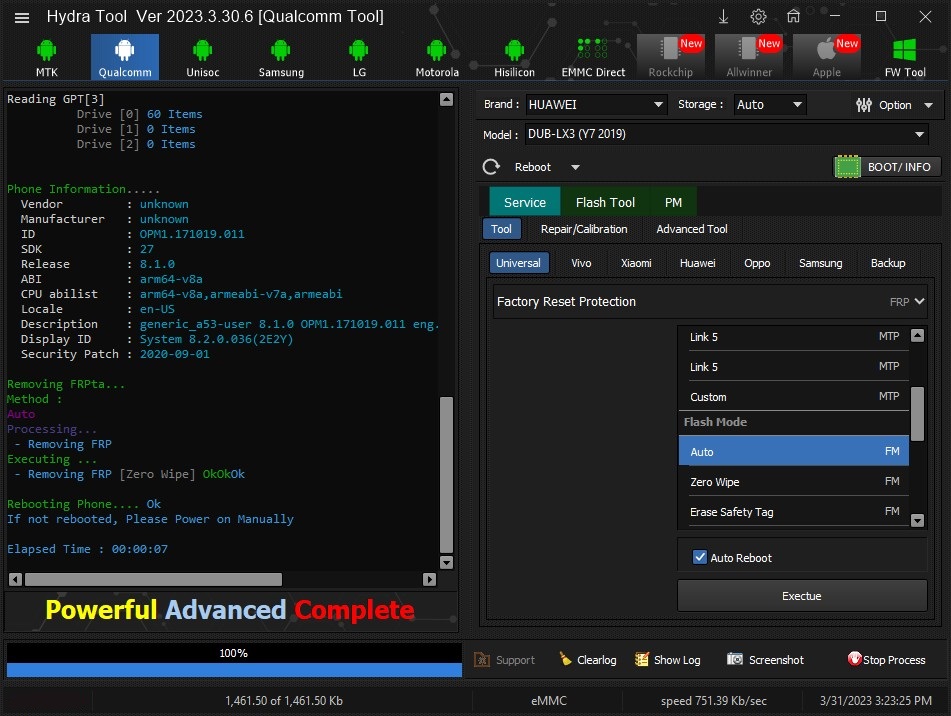The width and height of the screenshot is (951, 716).
Task: Toggle the Auto Reboot checkbox
Action: (700, 557)
